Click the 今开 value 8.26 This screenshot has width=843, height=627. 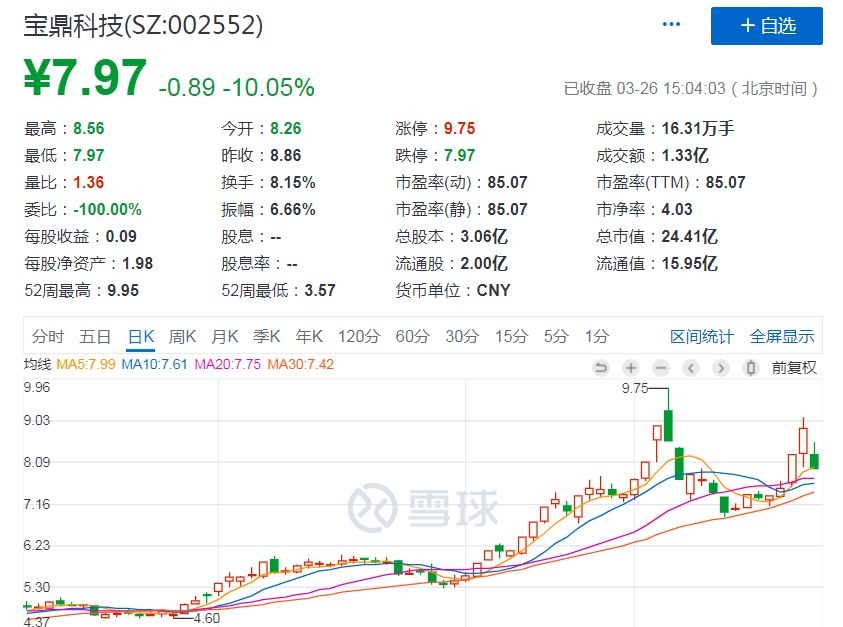coord(285,128)
